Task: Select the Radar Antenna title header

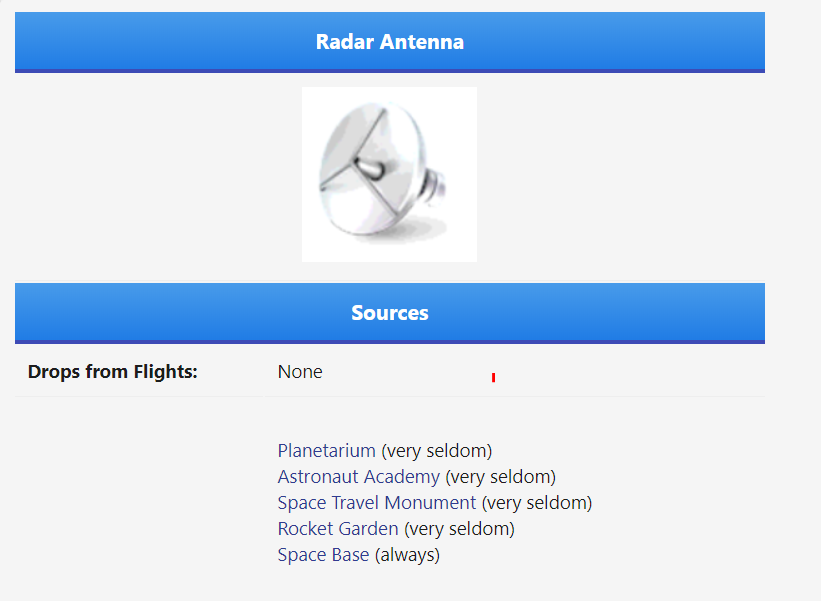Action: (x=390, y=42)
